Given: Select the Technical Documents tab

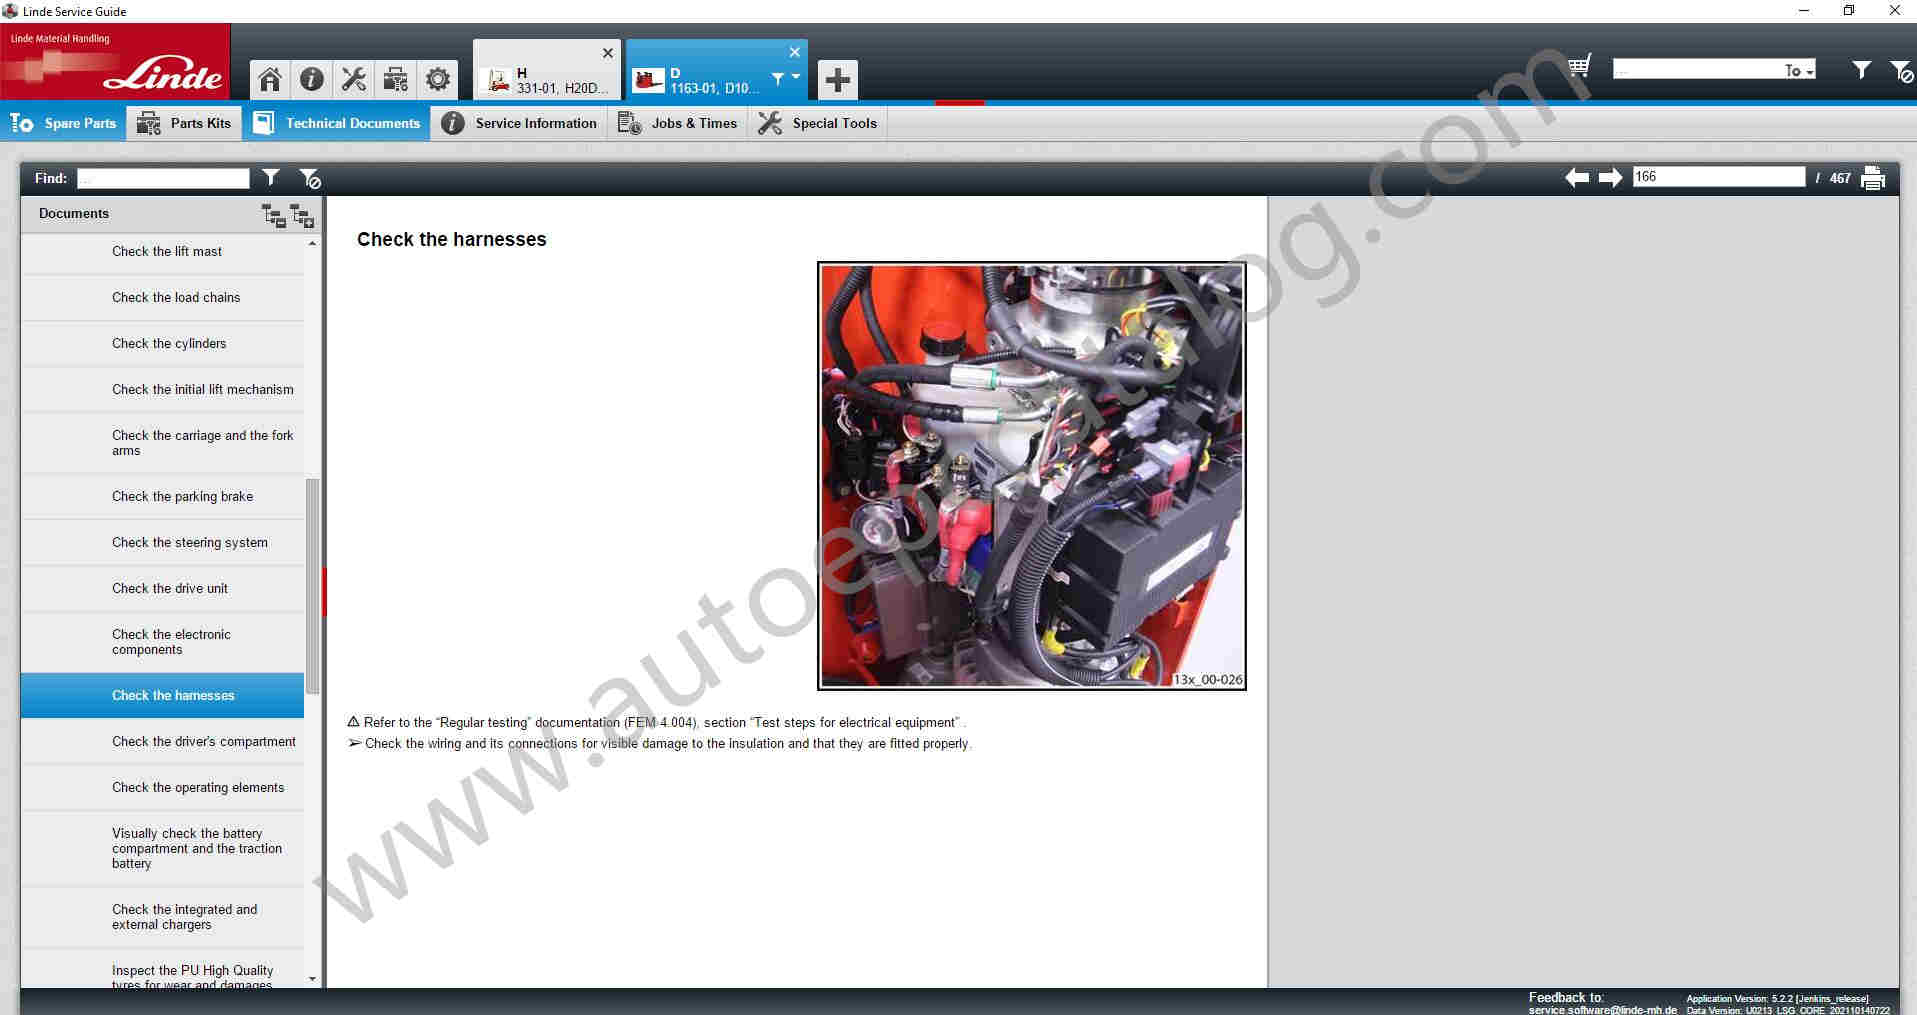Looking at the screenshot, I should [336, 123].
